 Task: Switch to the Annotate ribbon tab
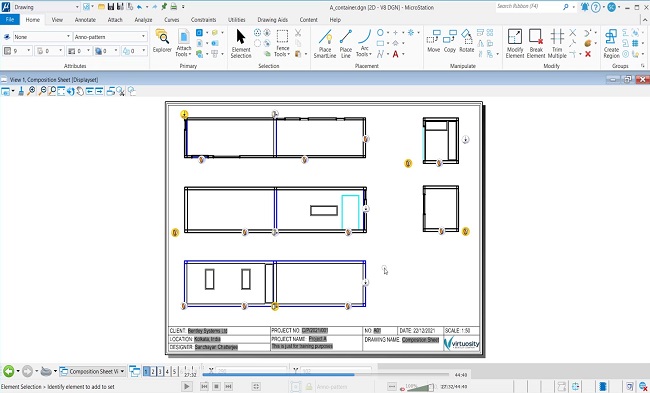[x=85, y=19]
